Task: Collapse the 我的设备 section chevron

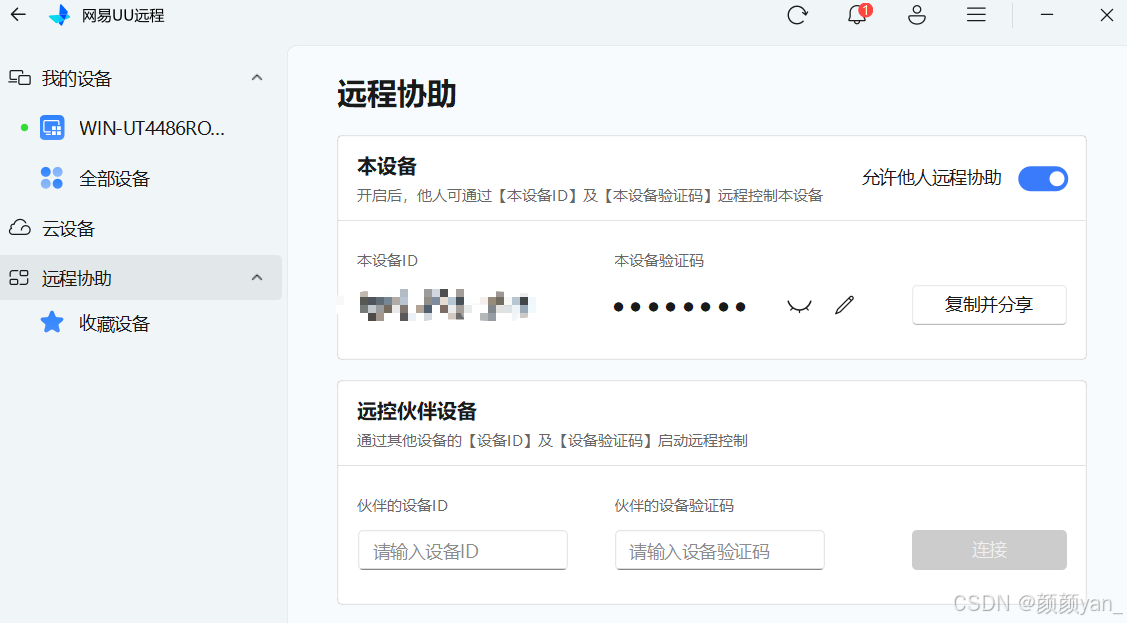Action: [x=257, y=78]
